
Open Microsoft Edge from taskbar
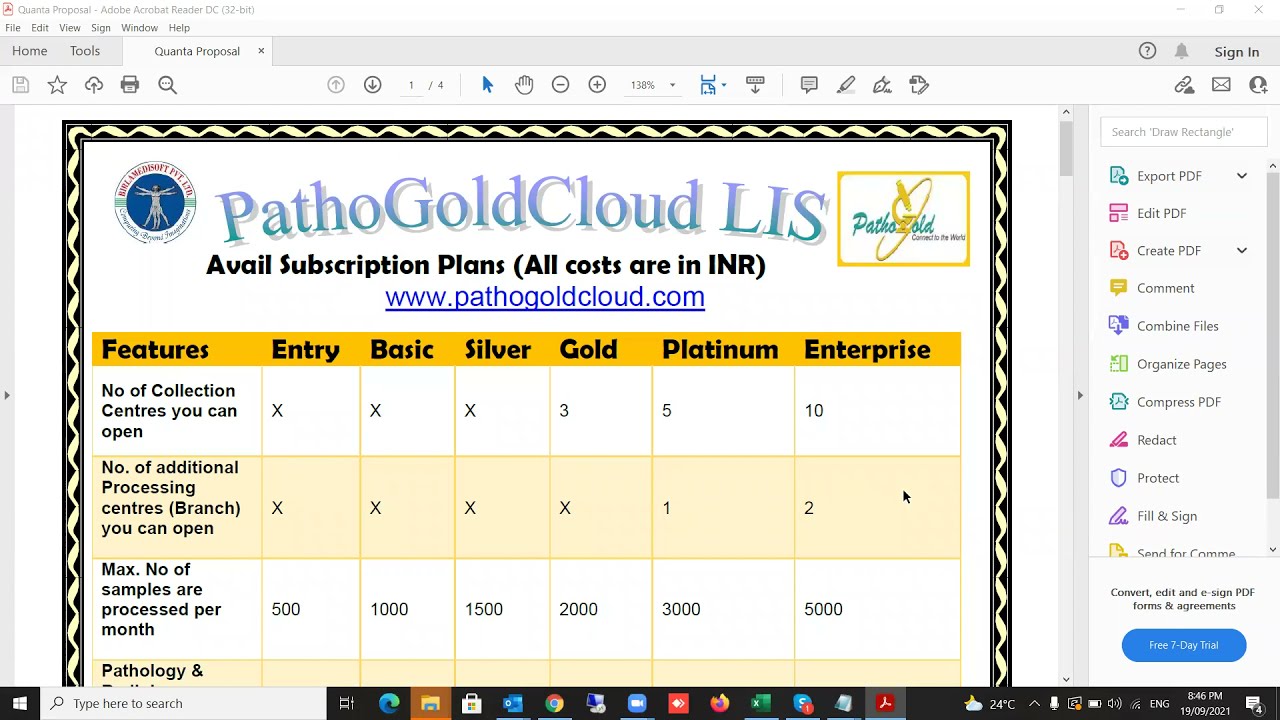click(389, 703)
